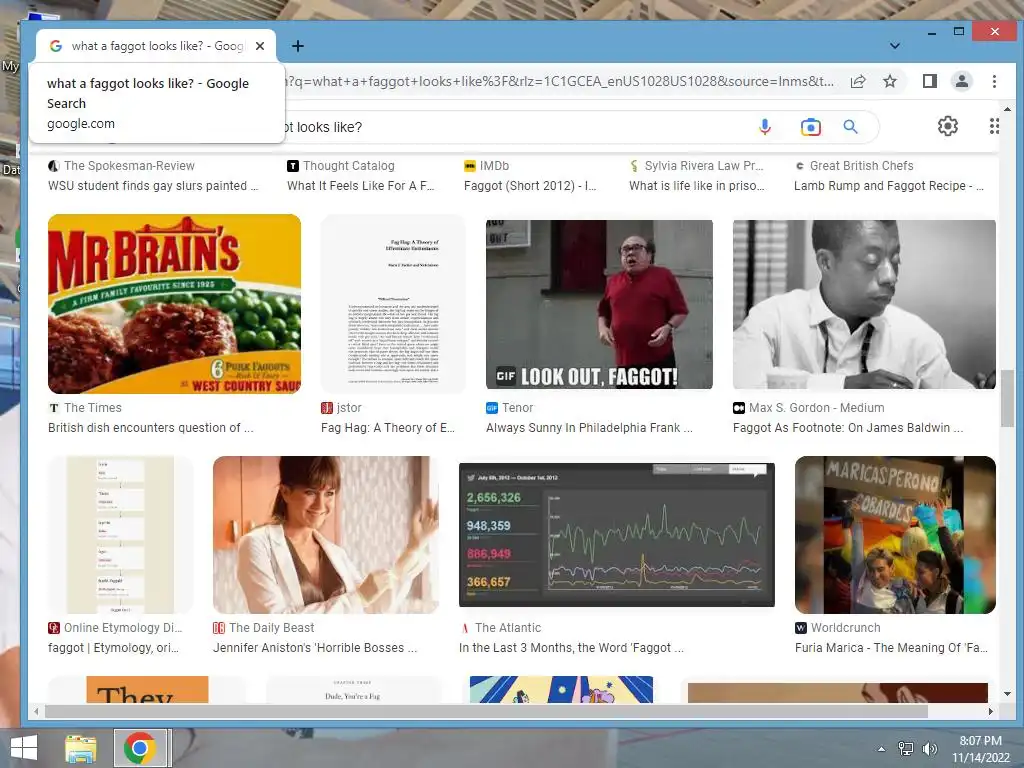Close the Google search browser tab
Image resolution: width=1024 pixels, height=768 pixels.
click(x=260, y=46)
